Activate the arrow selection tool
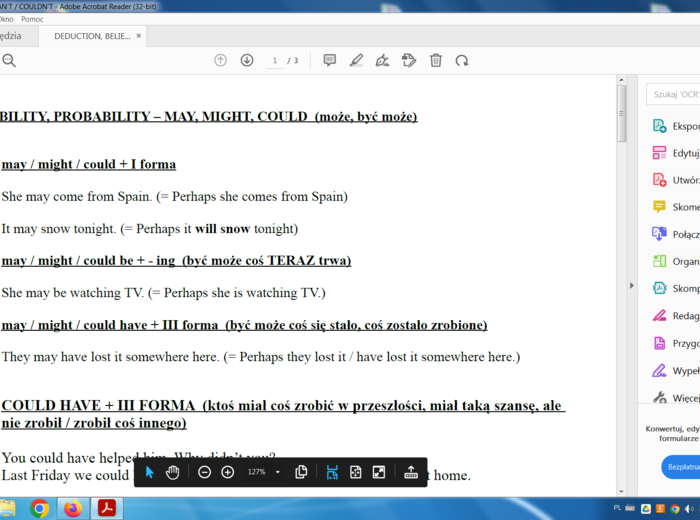 pyautogui.click(x=150, y=472)
